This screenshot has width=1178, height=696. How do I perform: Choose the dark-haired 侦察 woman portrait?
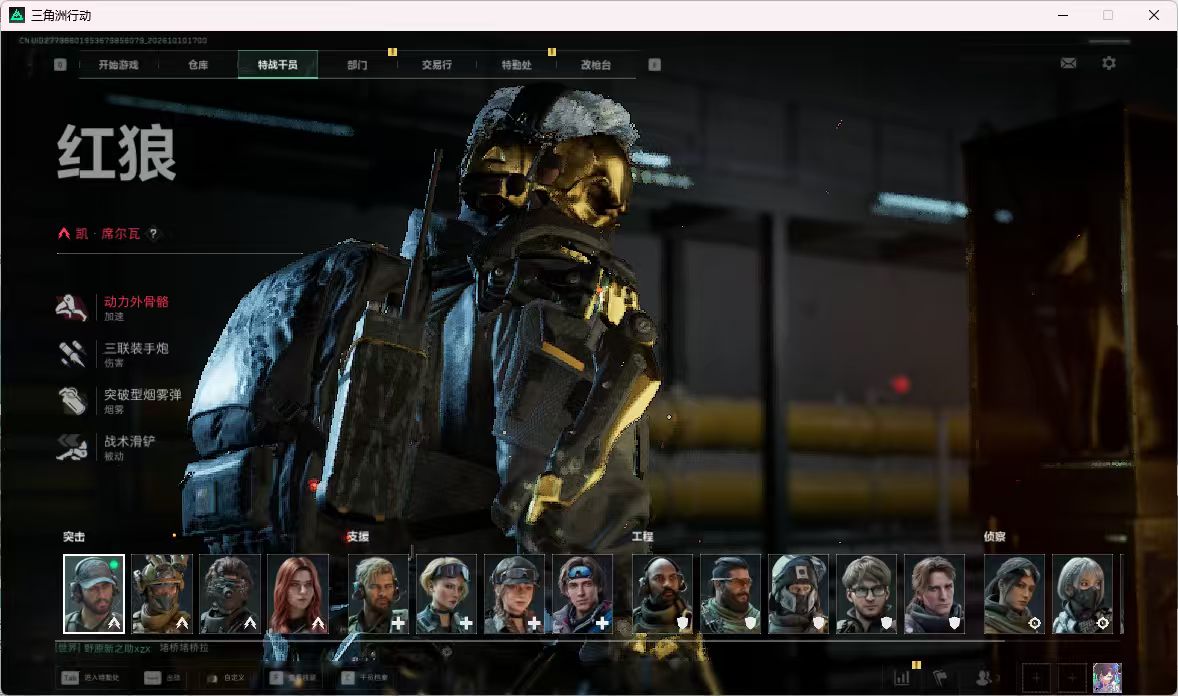[x=1014, y=594]
